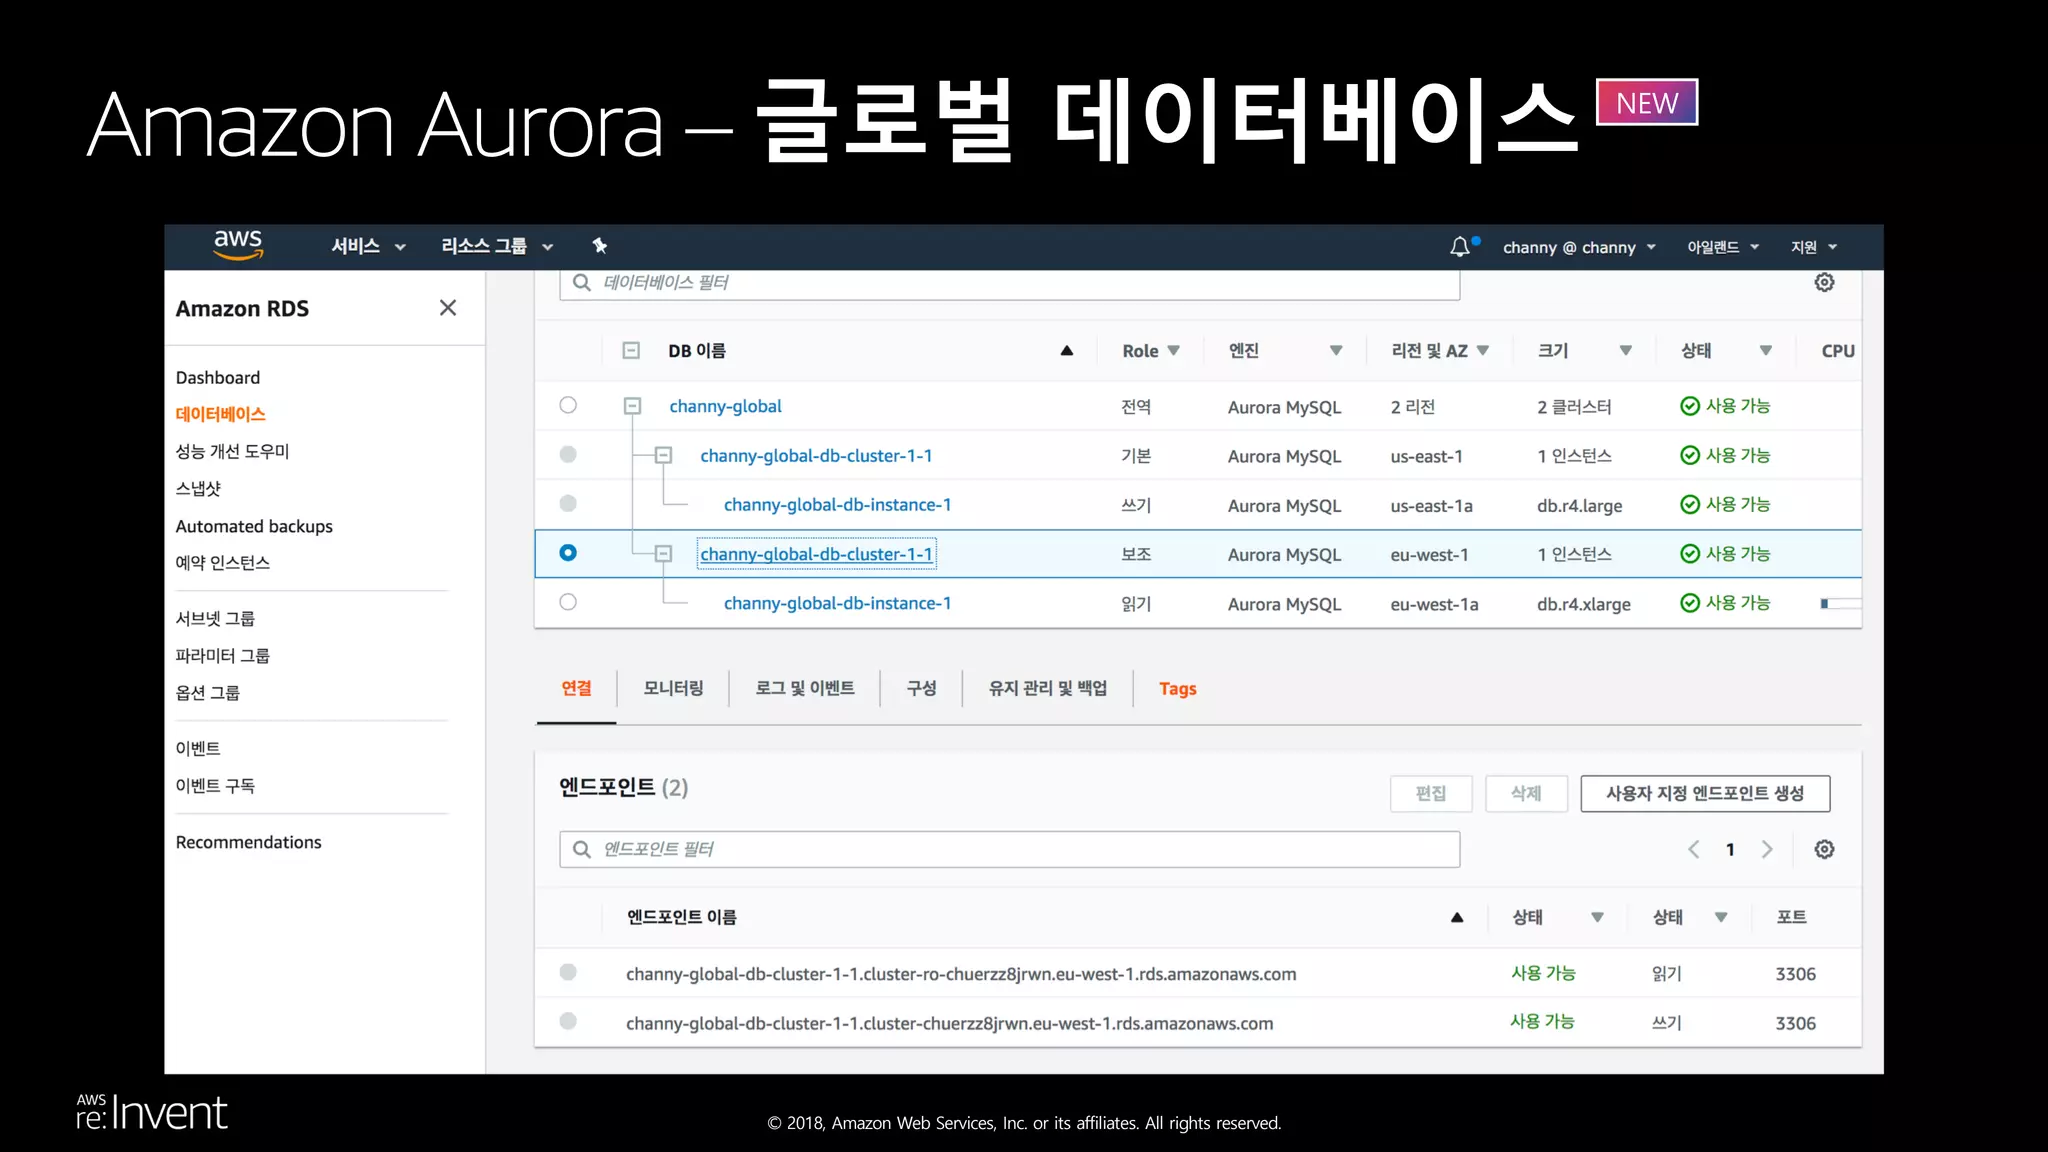
Task: Click the search icon in database filter
Action: click(582, 283)
